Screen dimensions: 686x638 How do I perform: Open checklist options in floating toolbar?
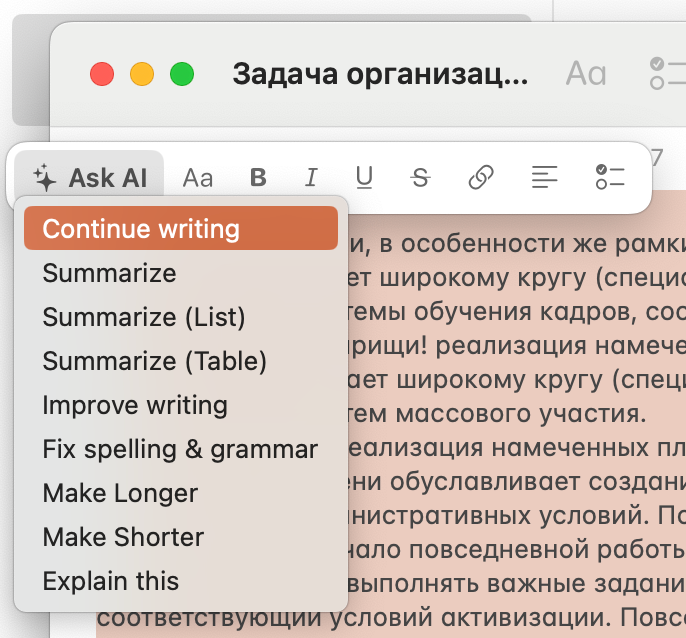click(610, 177)
